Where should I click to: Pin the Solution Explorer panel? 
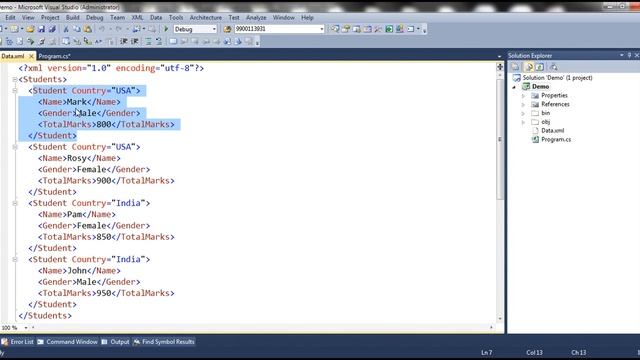tap(629, 55)
